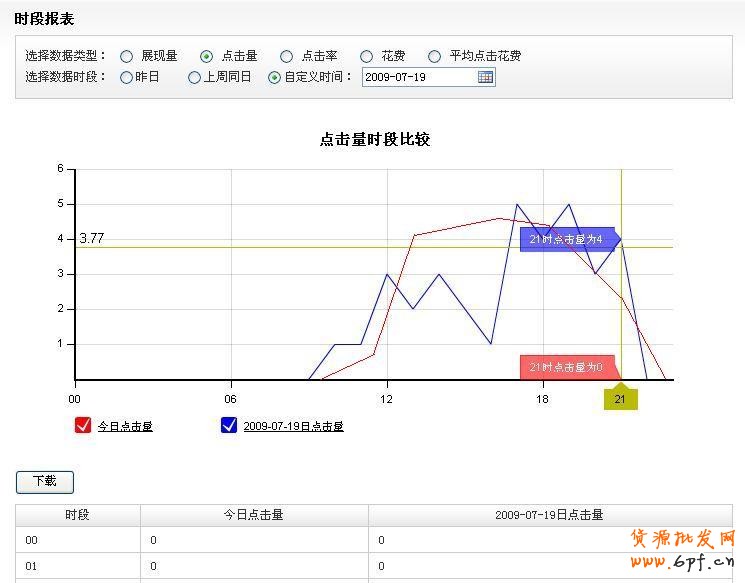
Task: Choose 上周同日 as the data period
Action: [195, 77]
